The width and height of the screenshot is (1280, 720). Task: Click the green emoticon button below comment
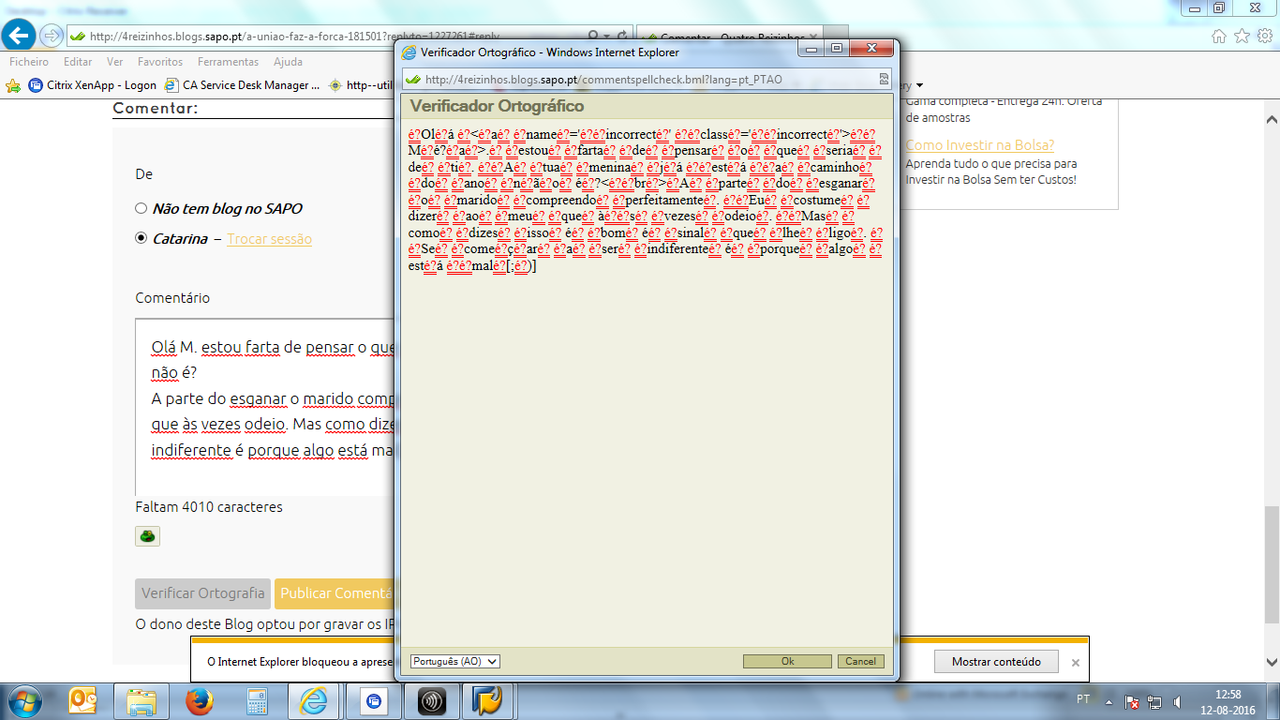point(147,537)
